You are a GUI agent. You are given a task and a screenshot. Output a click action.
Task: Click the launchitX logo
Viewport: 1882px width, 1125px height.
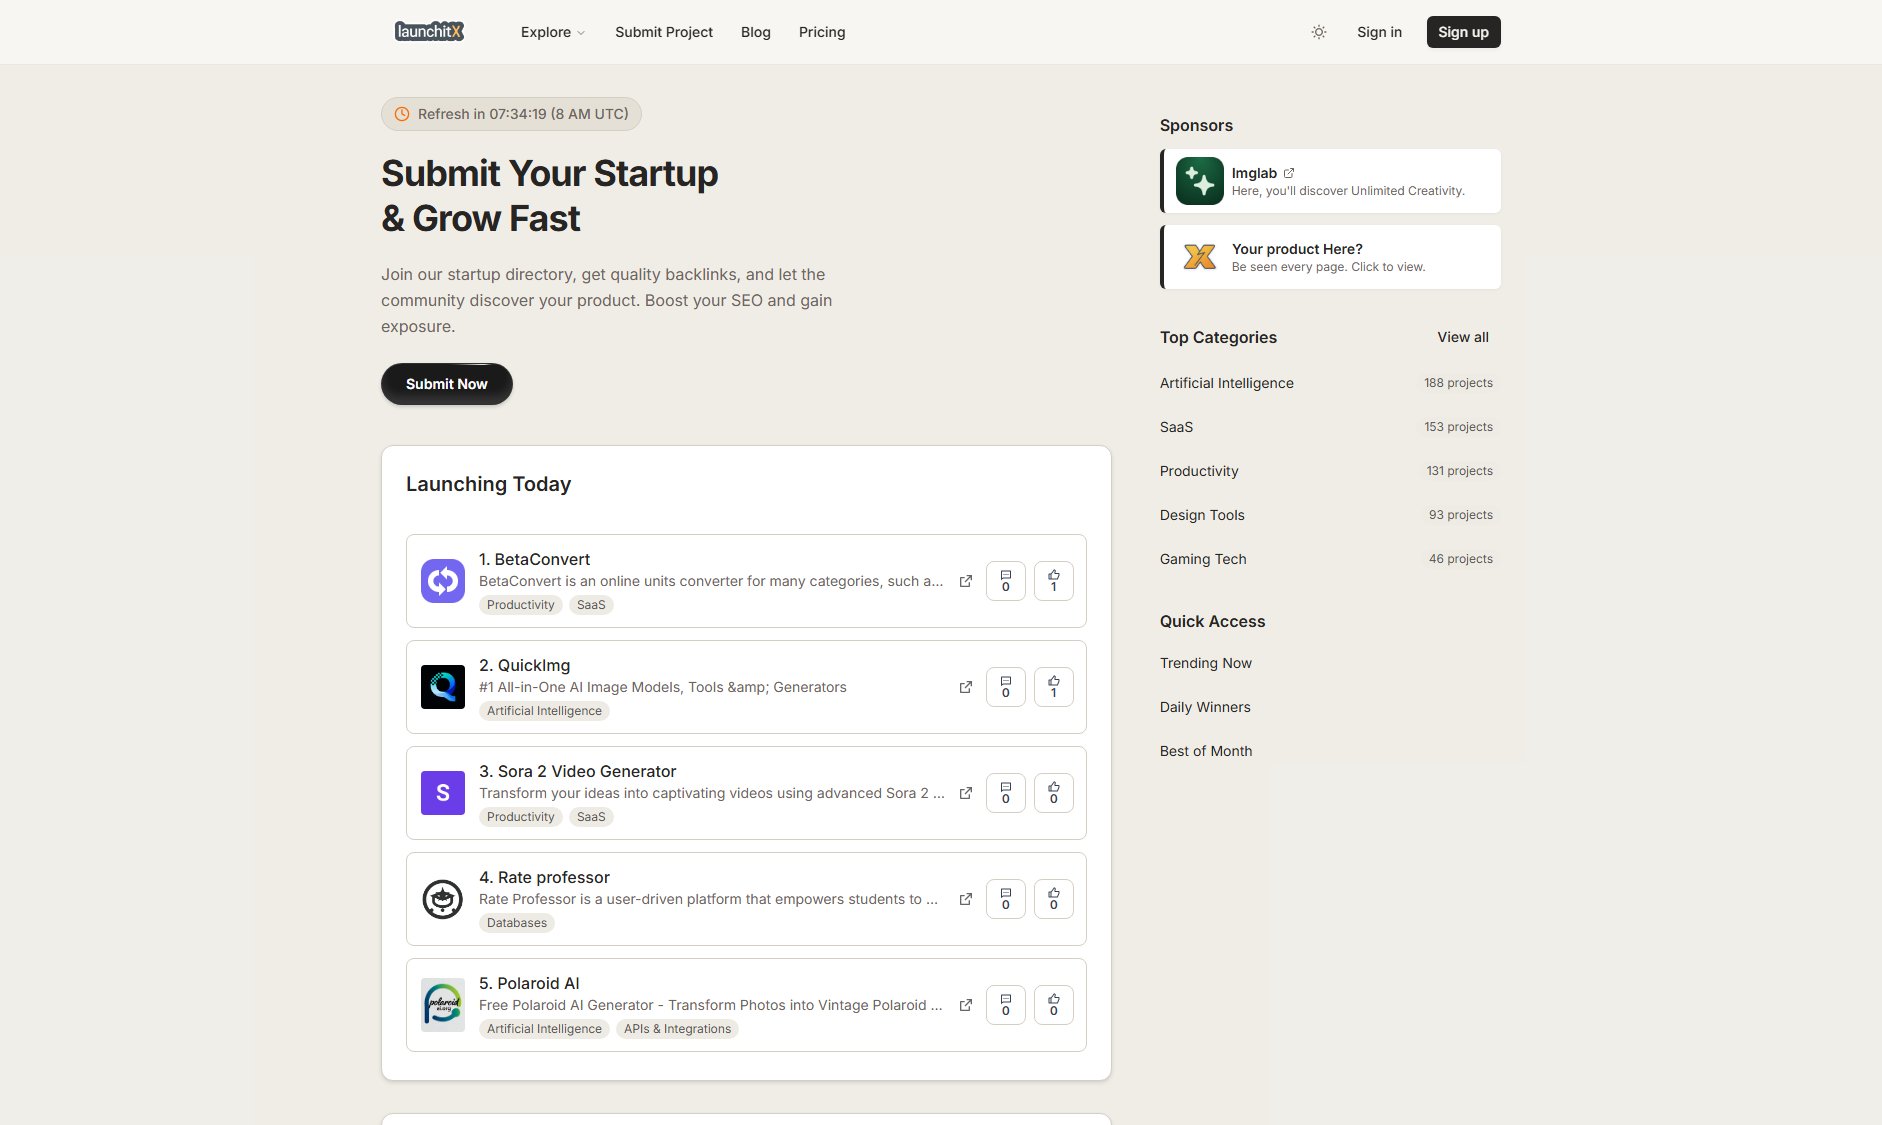point(429,31)
